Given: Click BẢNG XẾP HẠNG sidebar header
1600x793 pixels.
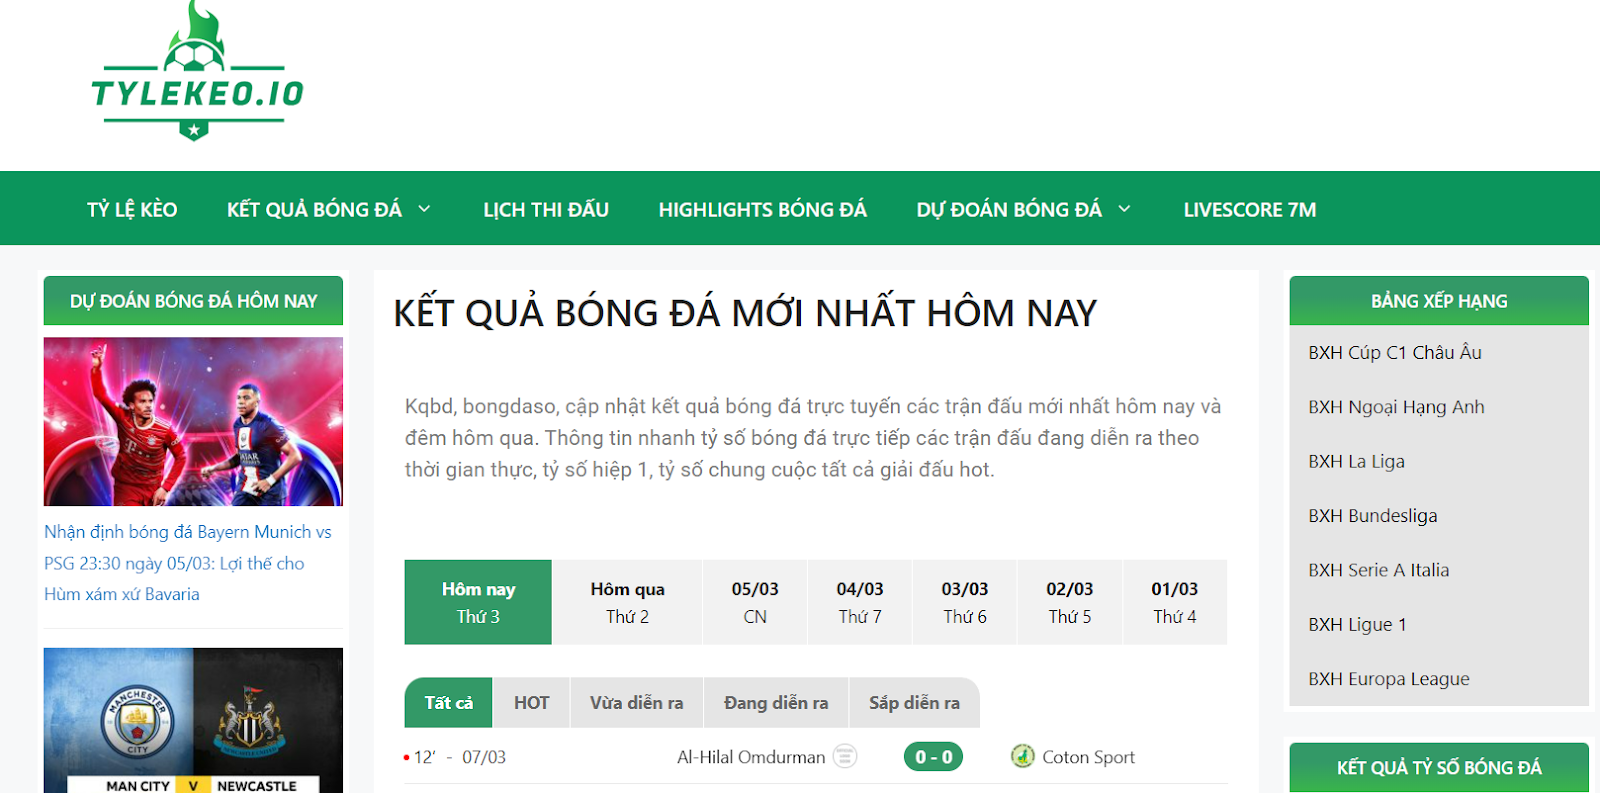Looking at the screenshot, I should pos(1439,301).
